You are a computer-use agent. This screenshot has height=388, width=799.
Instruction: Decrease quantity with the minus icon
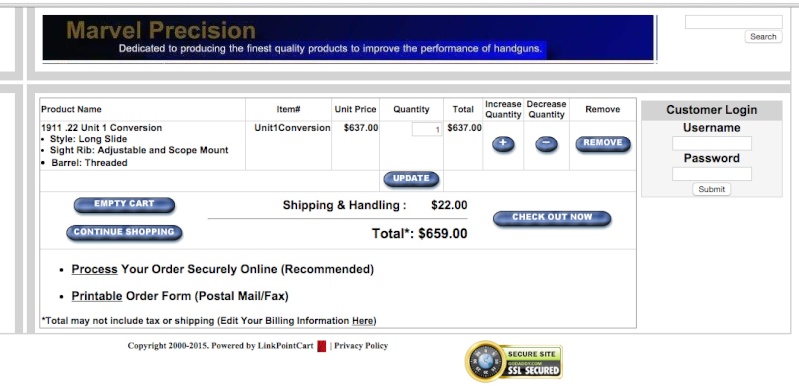(546, 144)
